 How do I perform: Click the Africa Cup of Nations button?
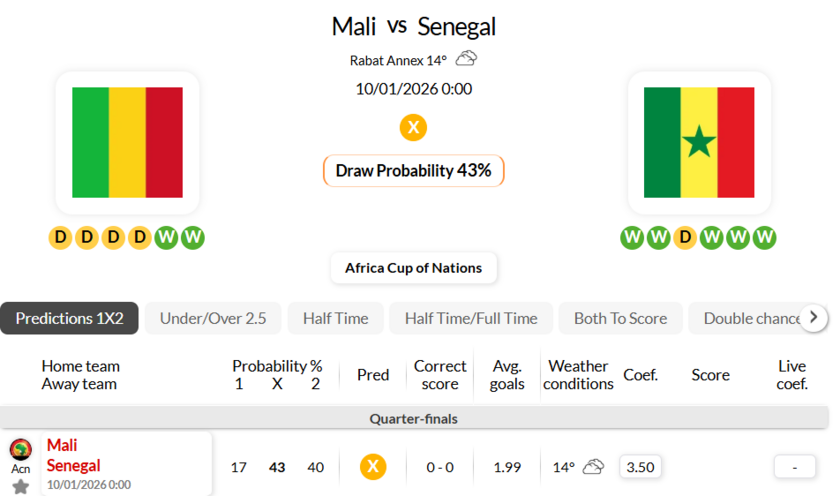coord(413,268)
